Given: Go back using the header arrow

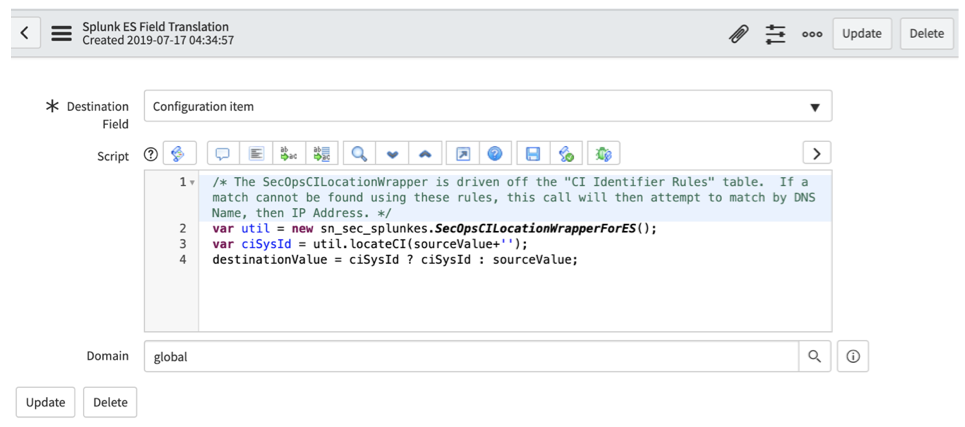Looking at the screenshot, I should point(25,33).
